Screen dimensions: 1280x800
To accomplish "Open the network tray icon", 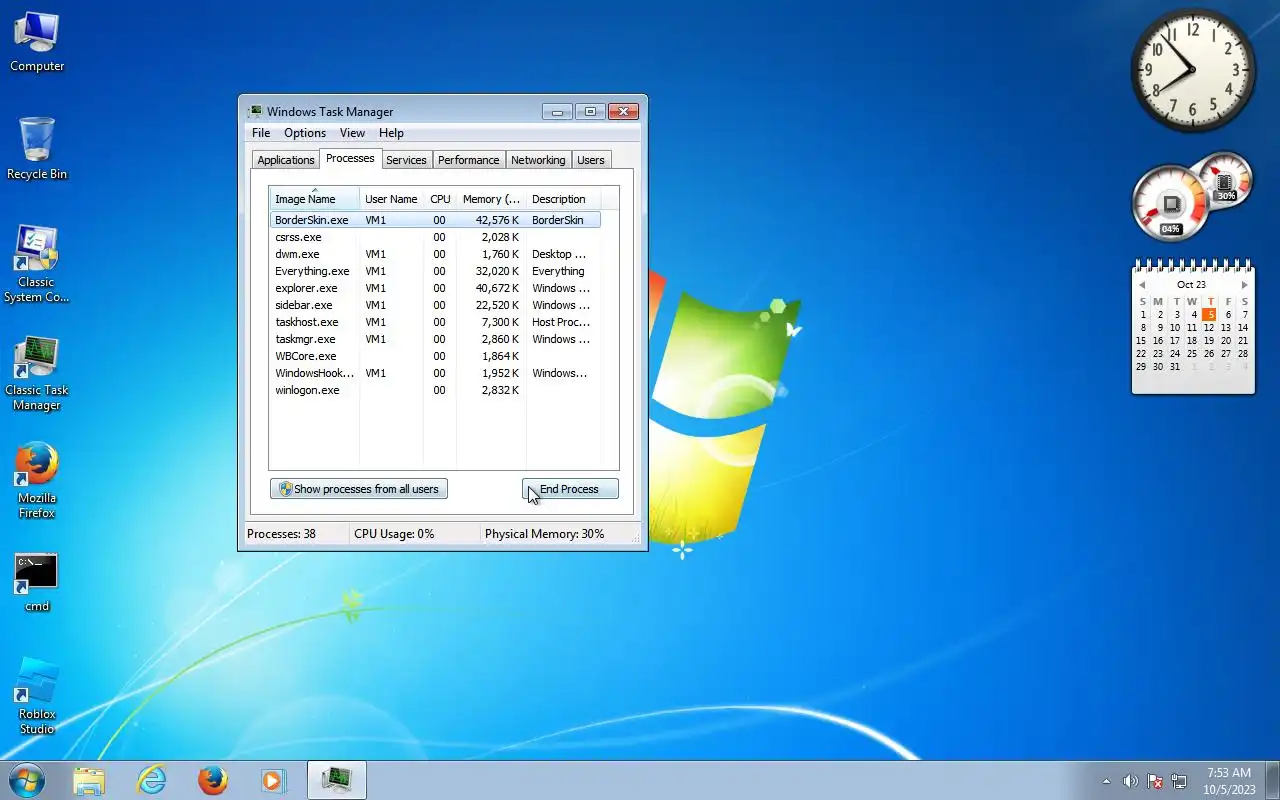I will (1179, 781).
